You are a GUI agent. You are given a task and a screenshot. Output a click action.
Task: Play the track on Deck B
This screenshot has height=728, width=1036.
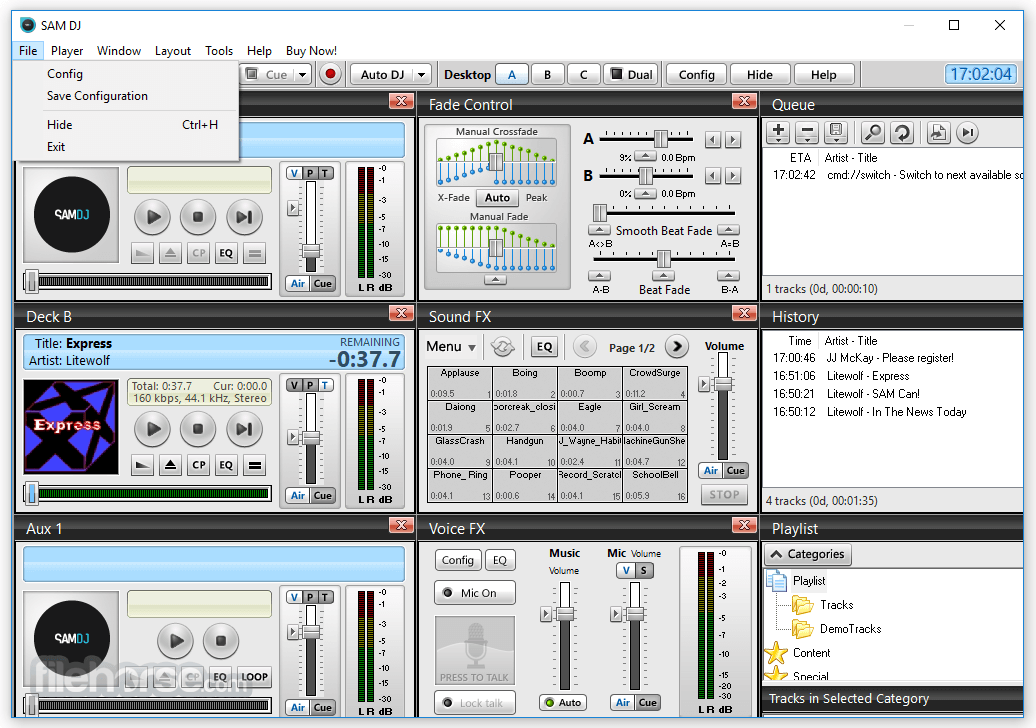(x=153, y=429)
